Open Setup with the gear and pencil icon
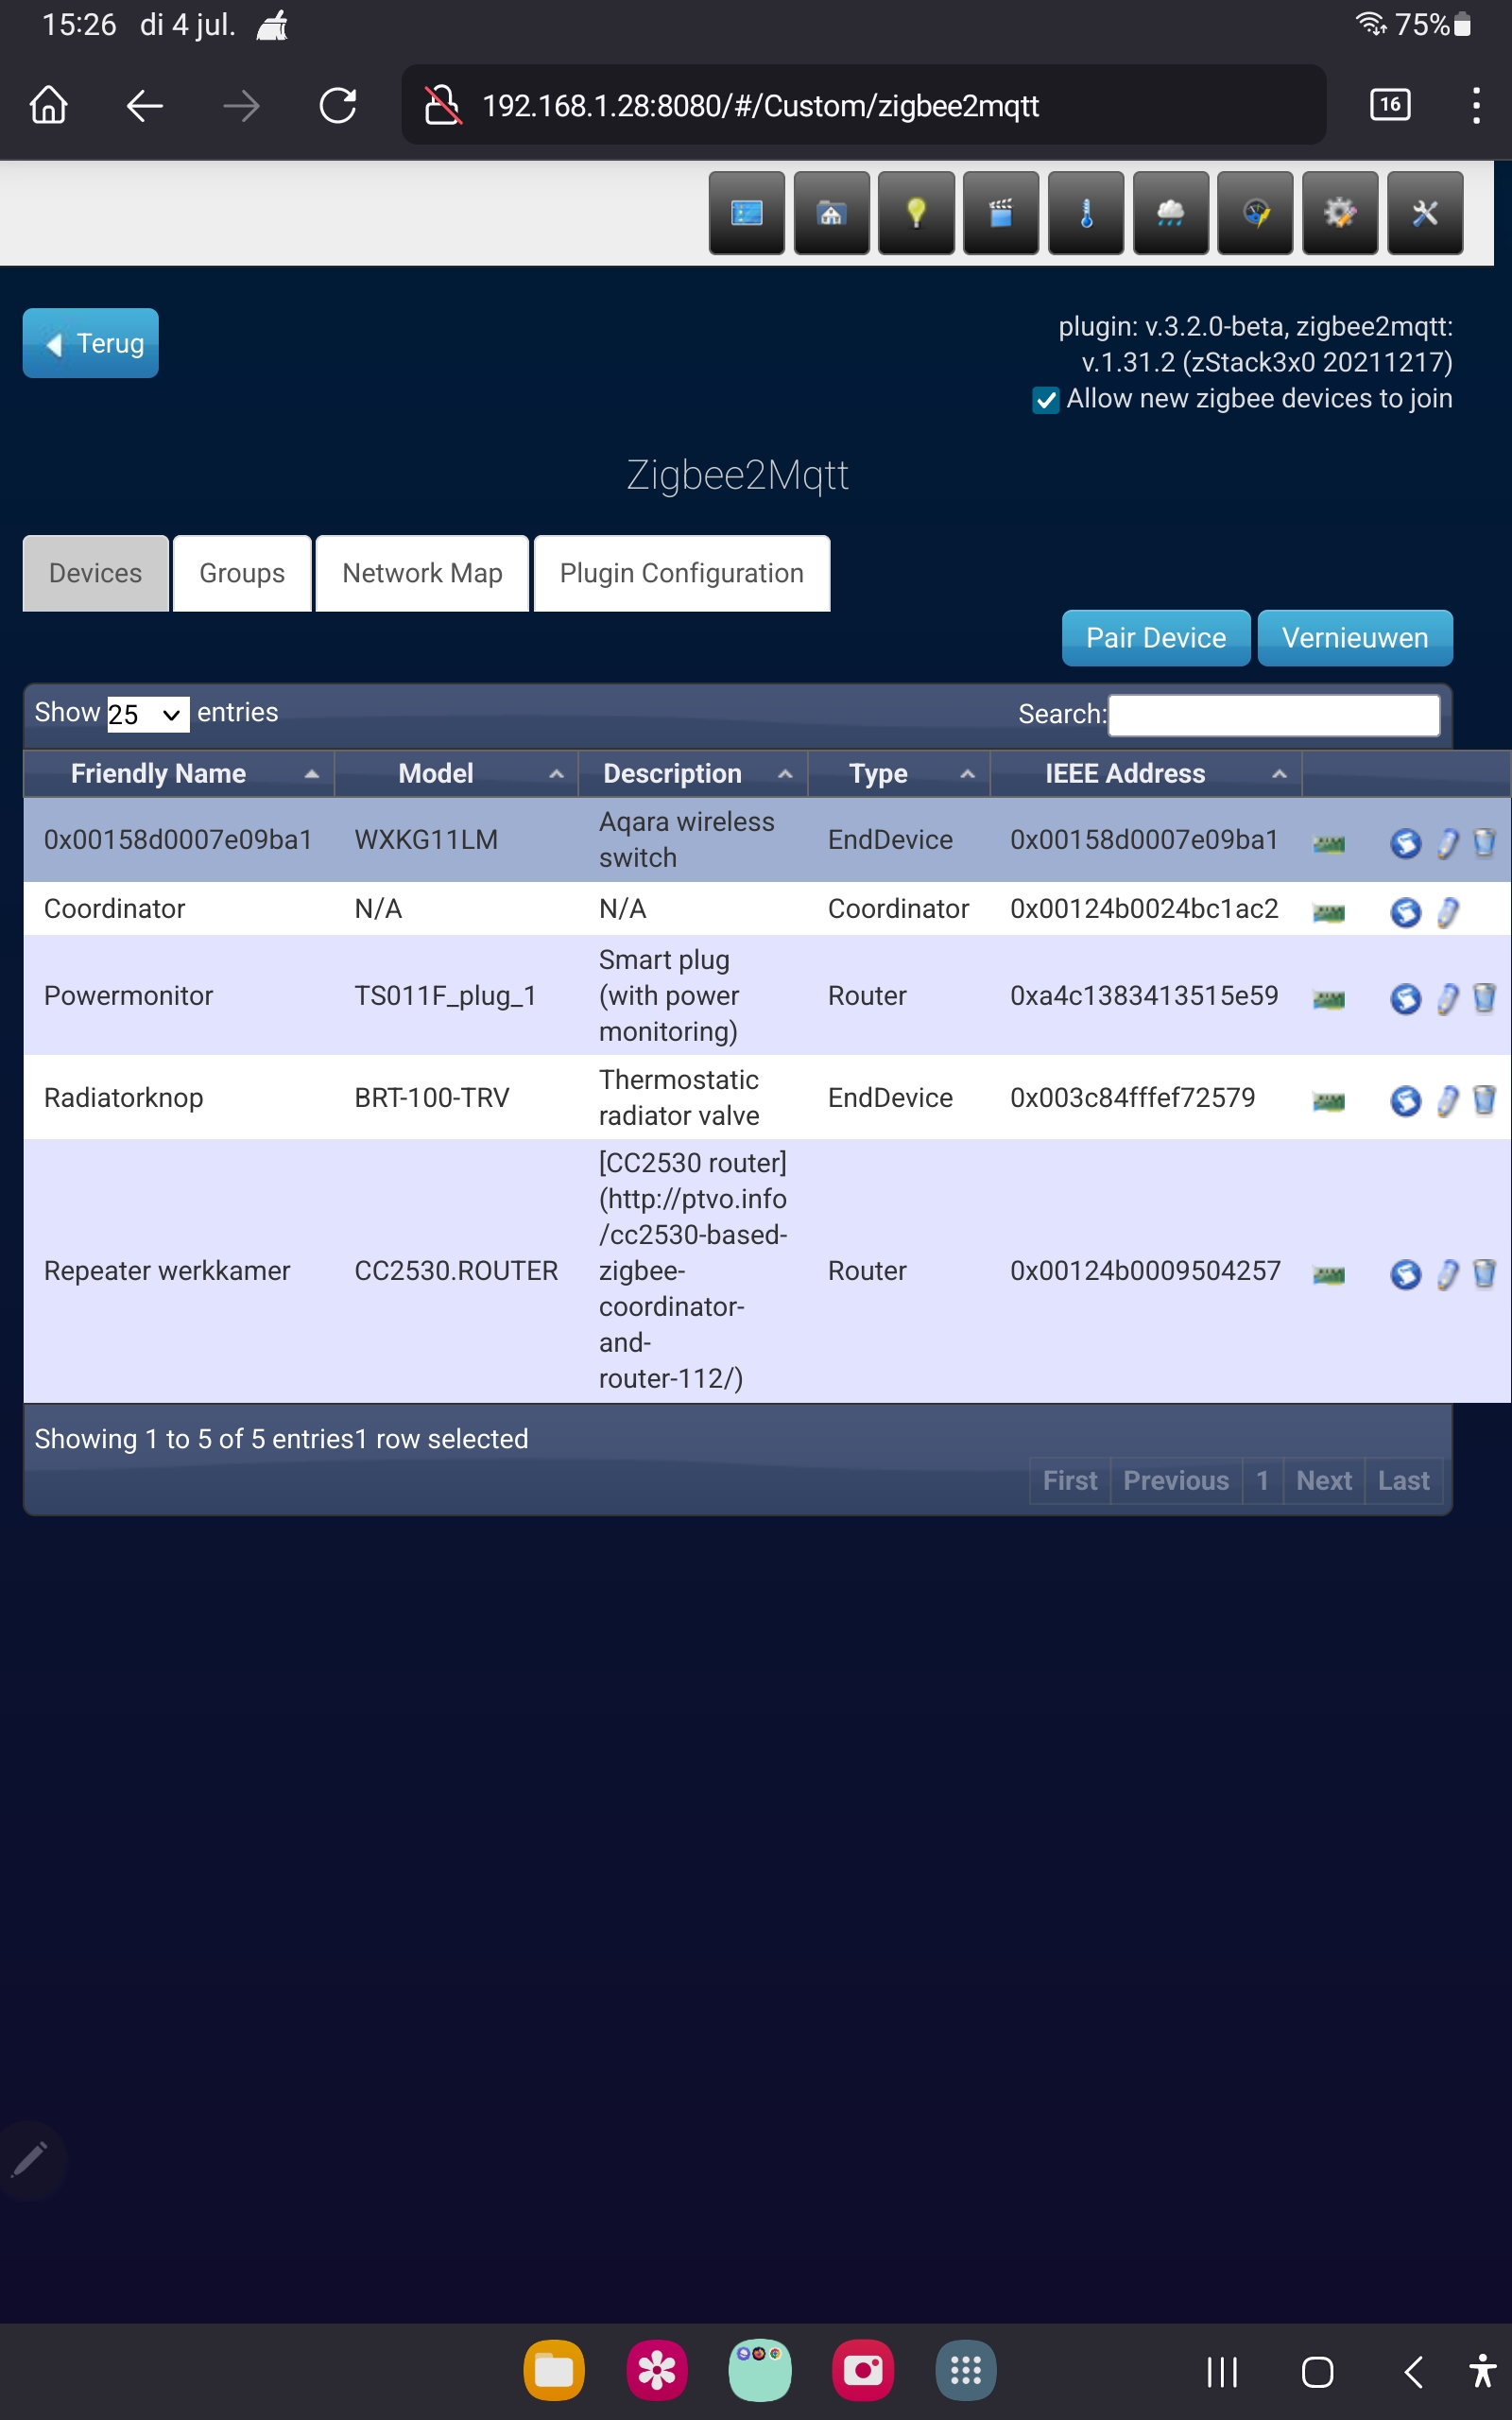 [1340, 212]
